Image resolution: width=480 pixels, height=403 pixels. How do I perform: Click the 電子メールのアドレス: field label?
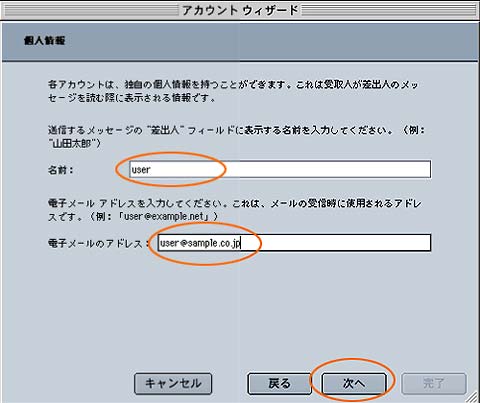[99, 243]
